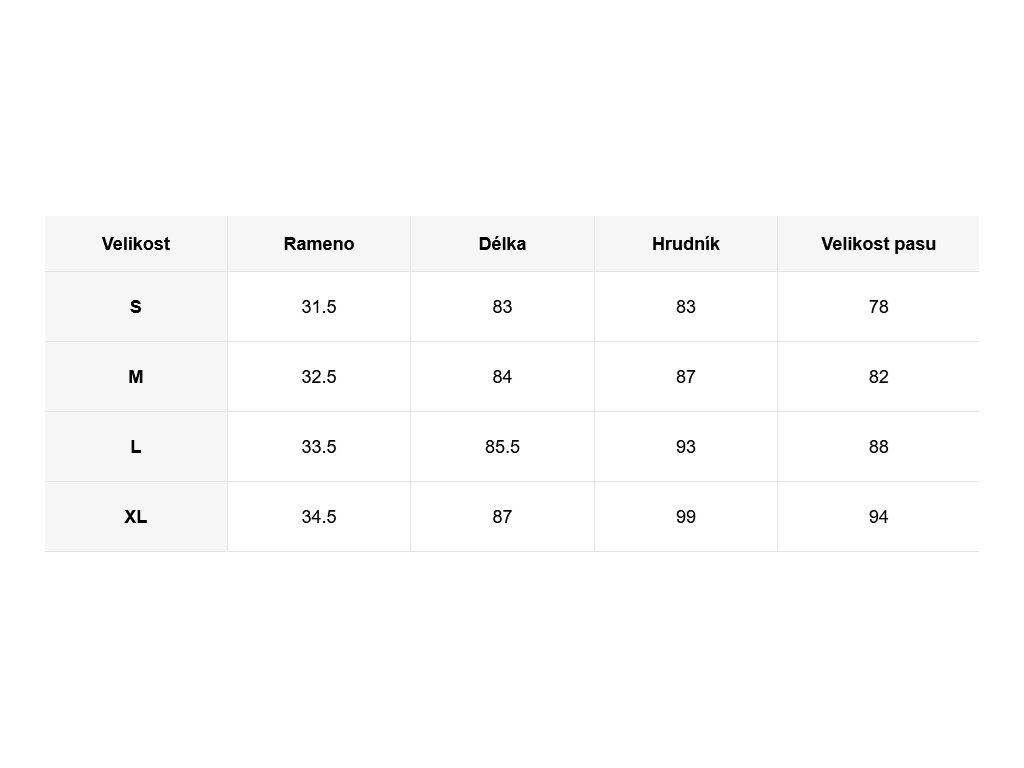1024x768 pixels.
Task: Click the 82 waist cell
Action: click(878, 377)
